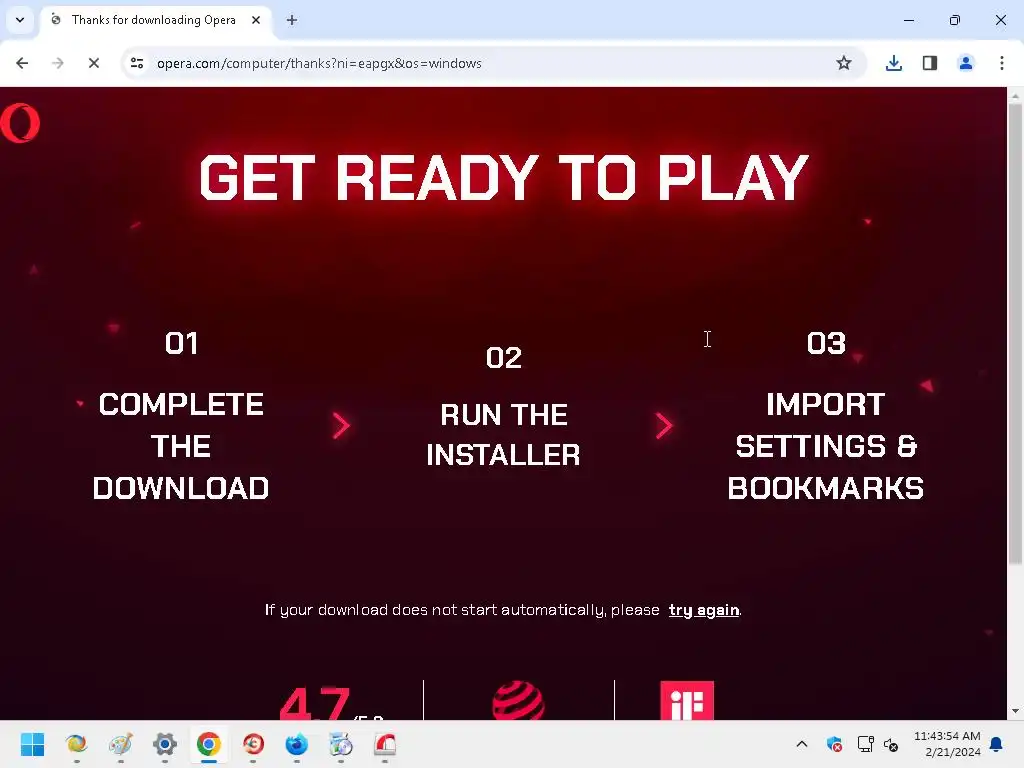Open Settings gear from the taskbar
The width and height of the screenshot is (1024, 768).
tap(165, 744)
